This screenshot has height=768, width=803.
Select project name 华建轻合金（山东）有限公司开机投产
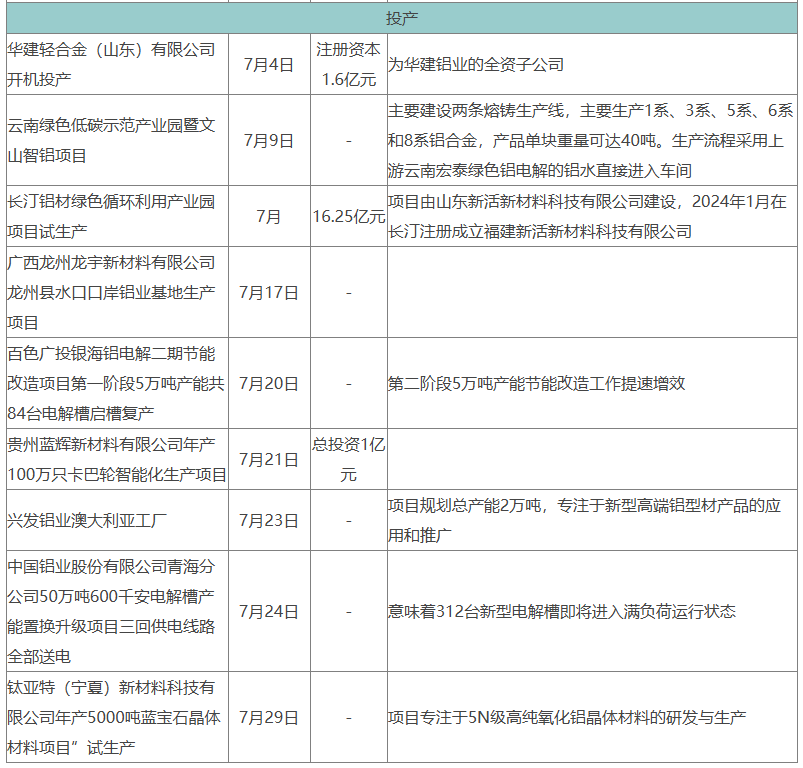111,65
